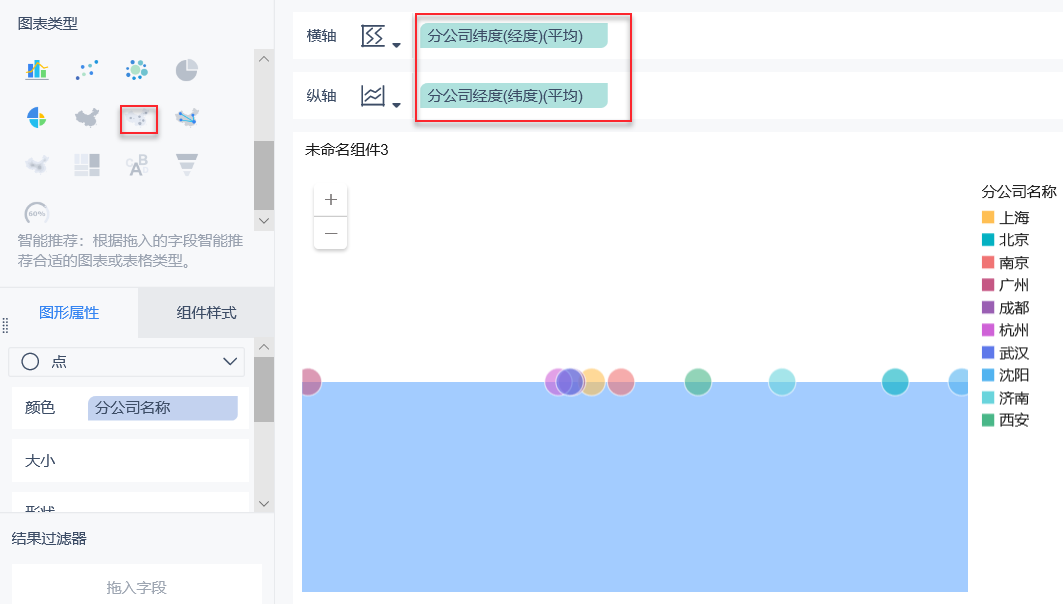Screen dimensions: 1063x604
Task: Switch to the 组件样式 tab
Action: point(206,312)
